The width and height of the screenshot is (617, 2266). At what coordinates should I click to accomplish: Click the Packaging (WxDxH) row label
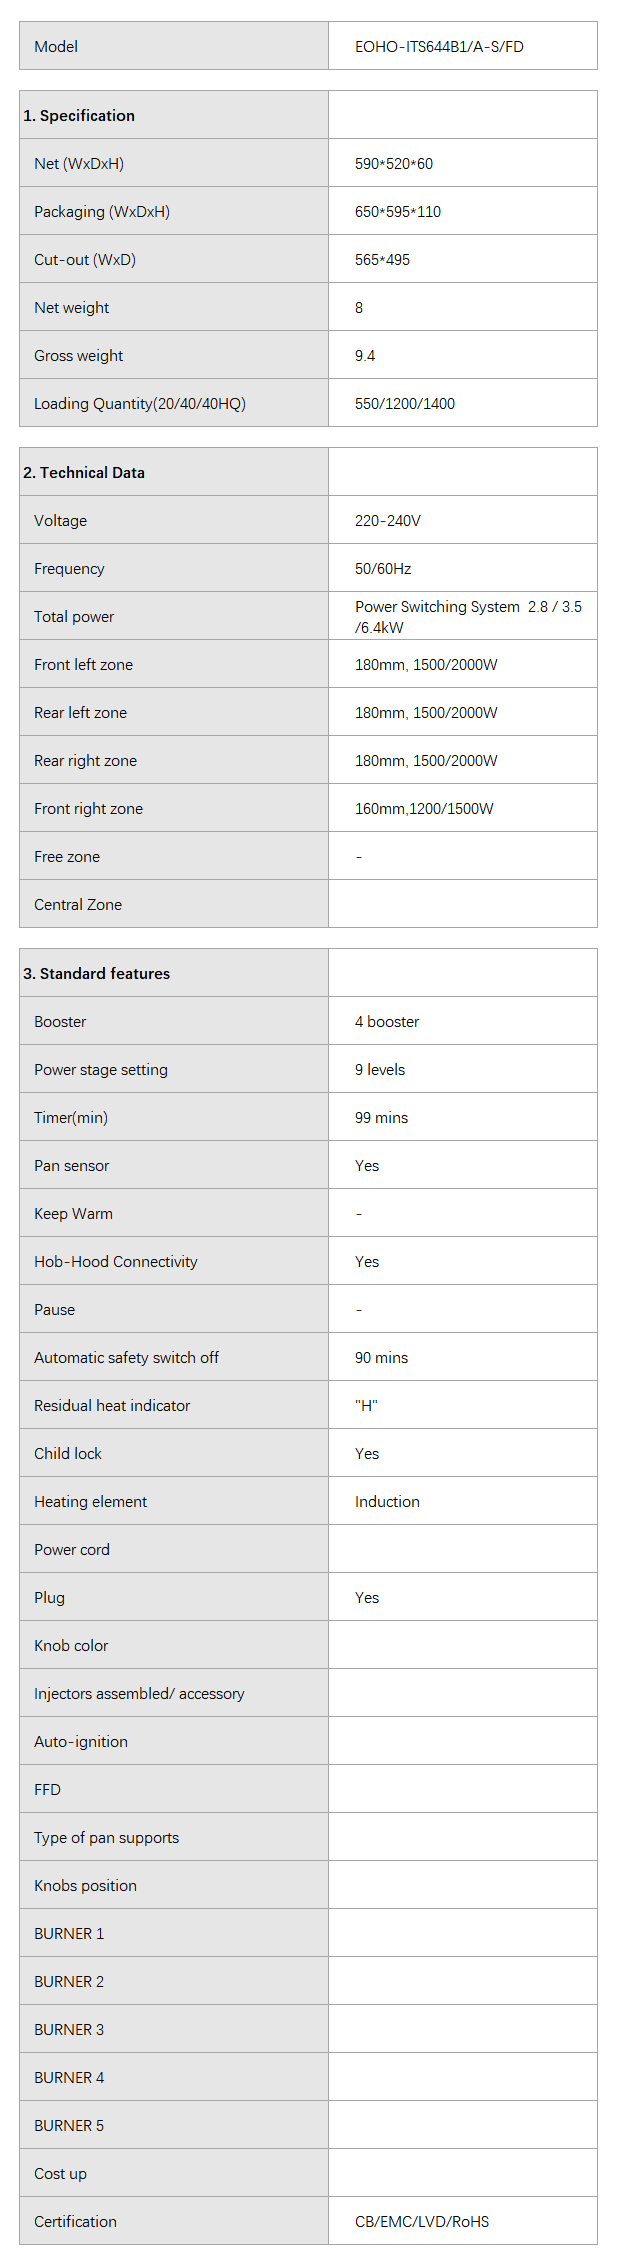[x=102, y=212]
